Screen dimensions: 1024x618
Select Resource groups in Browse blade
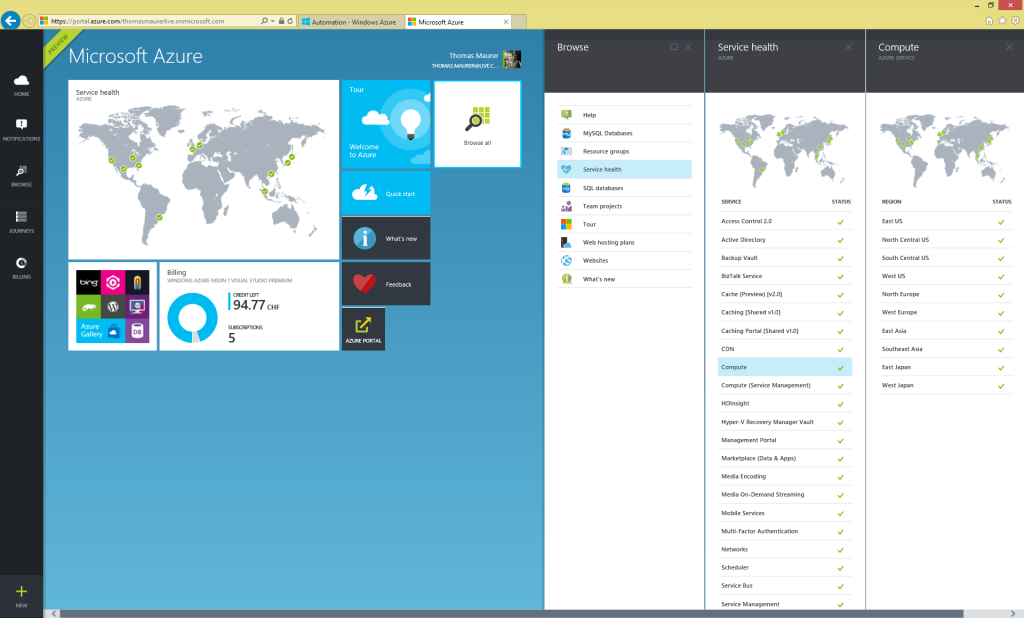pyautogui.click(x=624, y=152)
